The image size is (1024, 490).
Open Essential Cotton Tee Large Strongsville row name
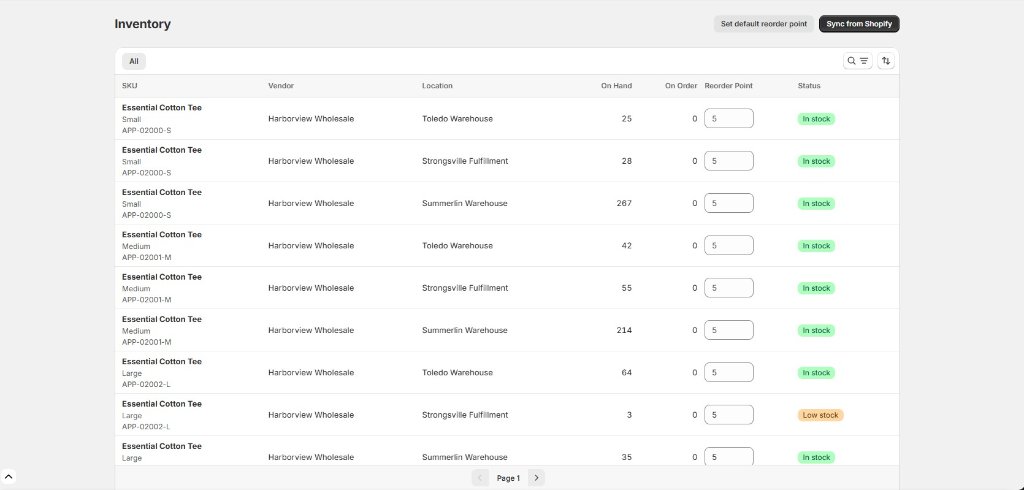point(162,404)
